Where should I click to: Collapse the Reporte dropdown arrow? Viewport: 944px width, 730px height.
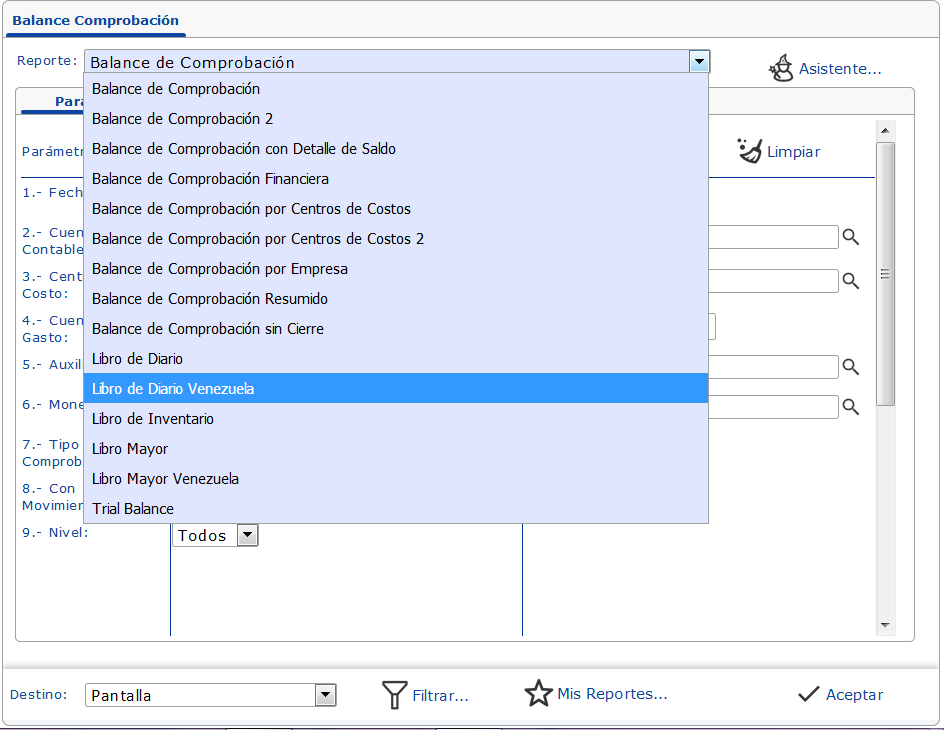point(699,62)
